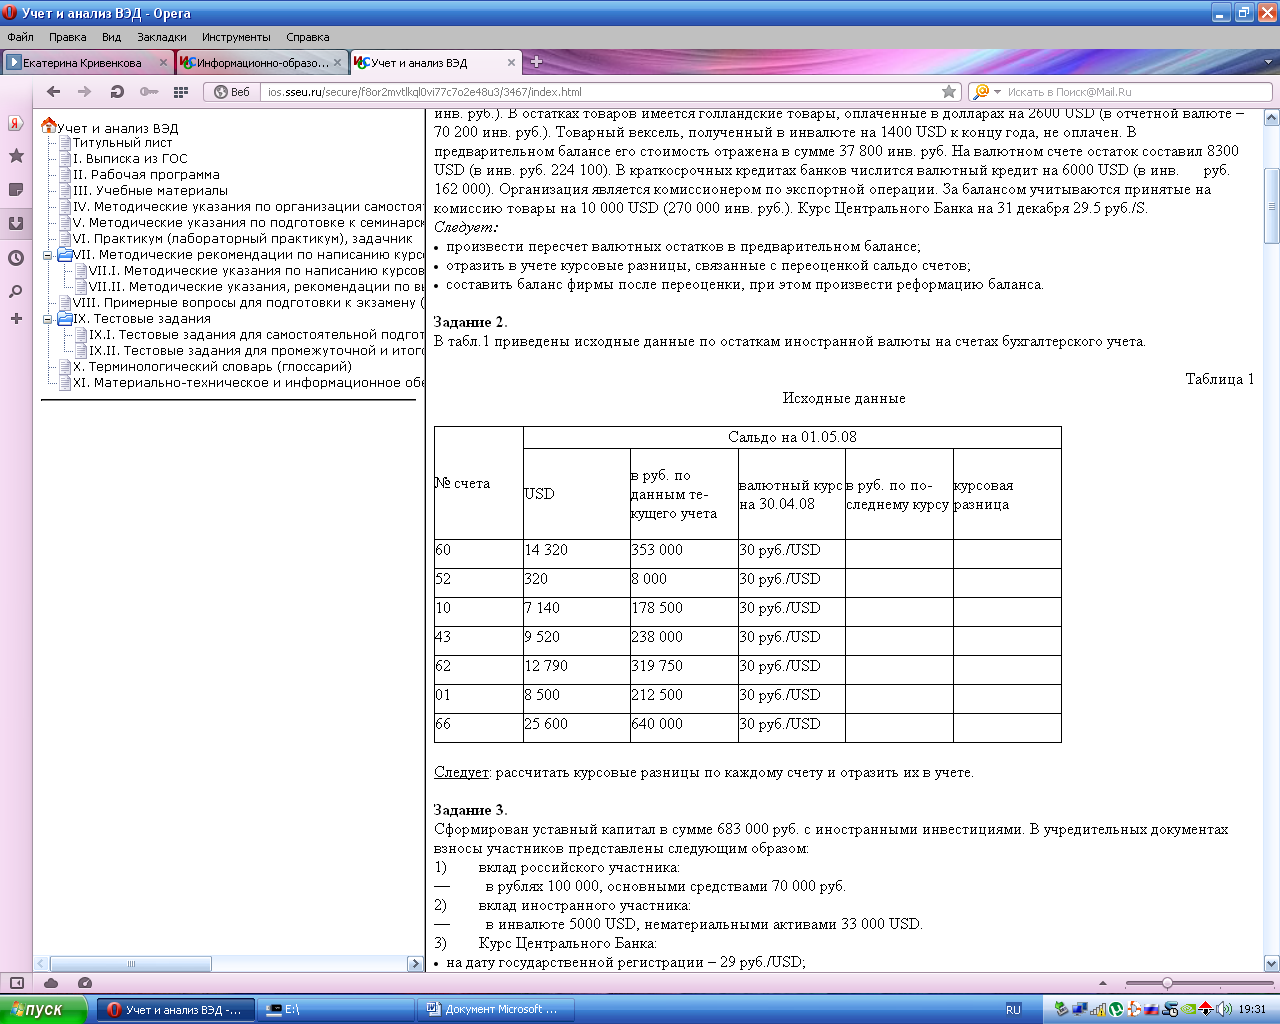Toggle panel sidebar via status bar icon

(17, 983)
